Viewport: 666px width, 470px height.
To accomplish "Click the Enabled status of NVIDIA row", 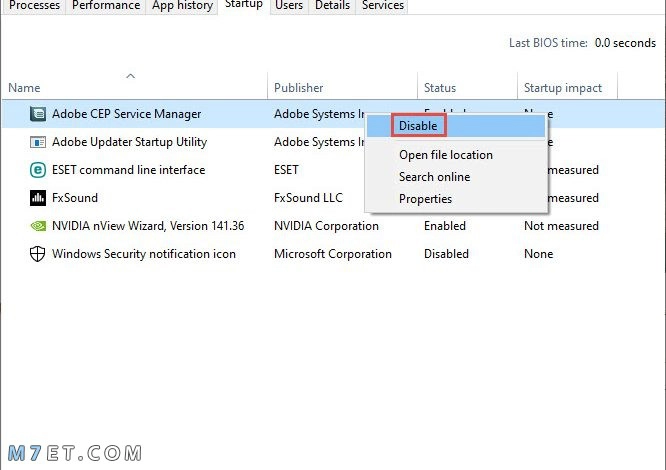I will point(445,226).
